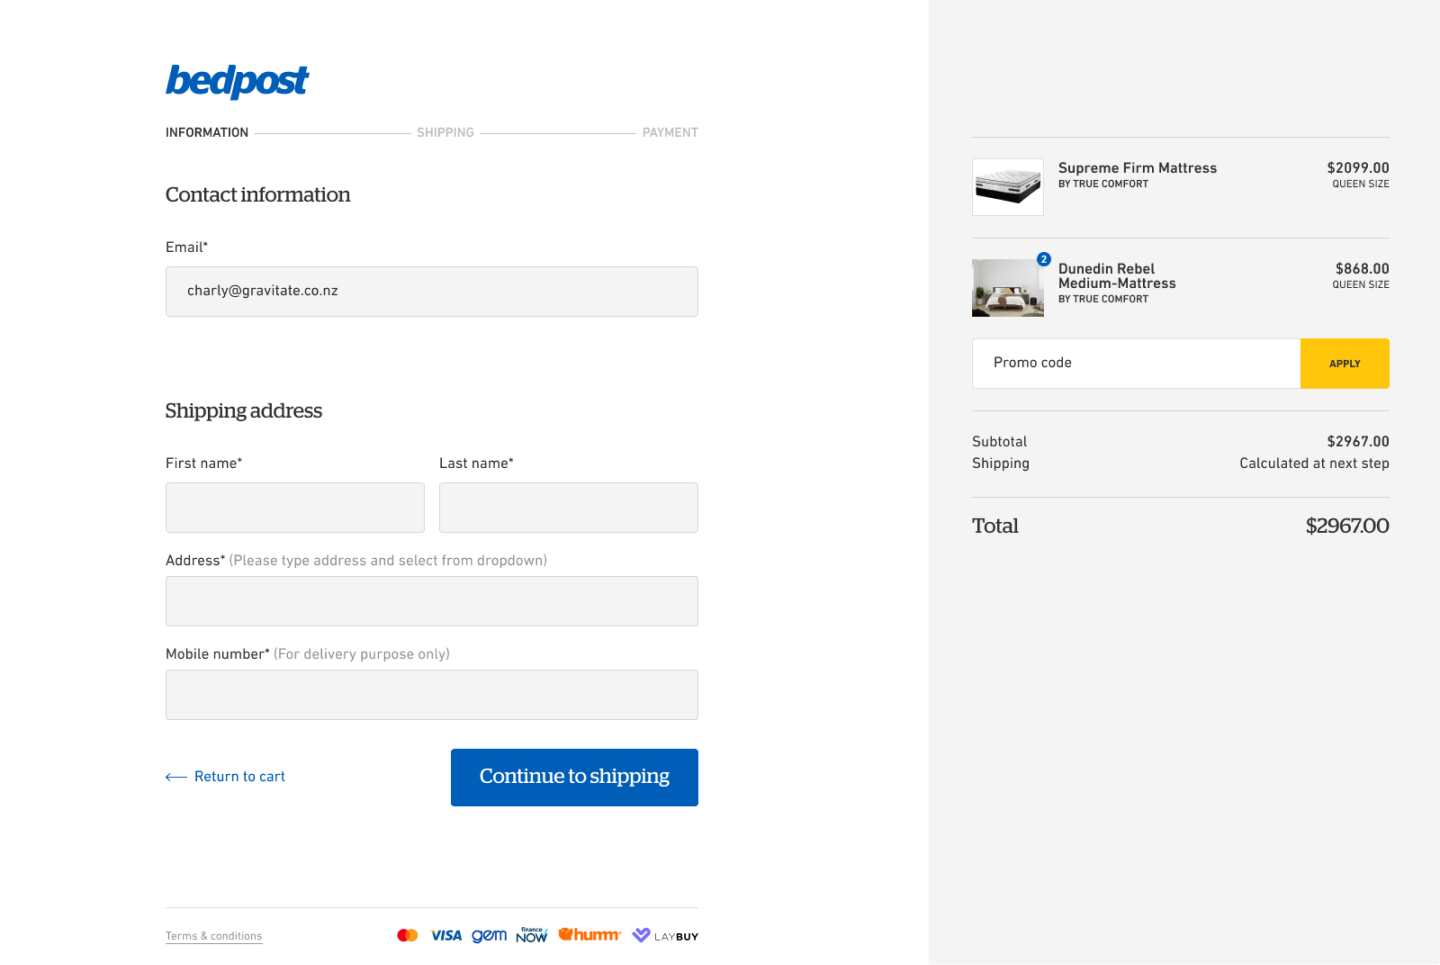Click the Mobile number field

coord(432,695)
